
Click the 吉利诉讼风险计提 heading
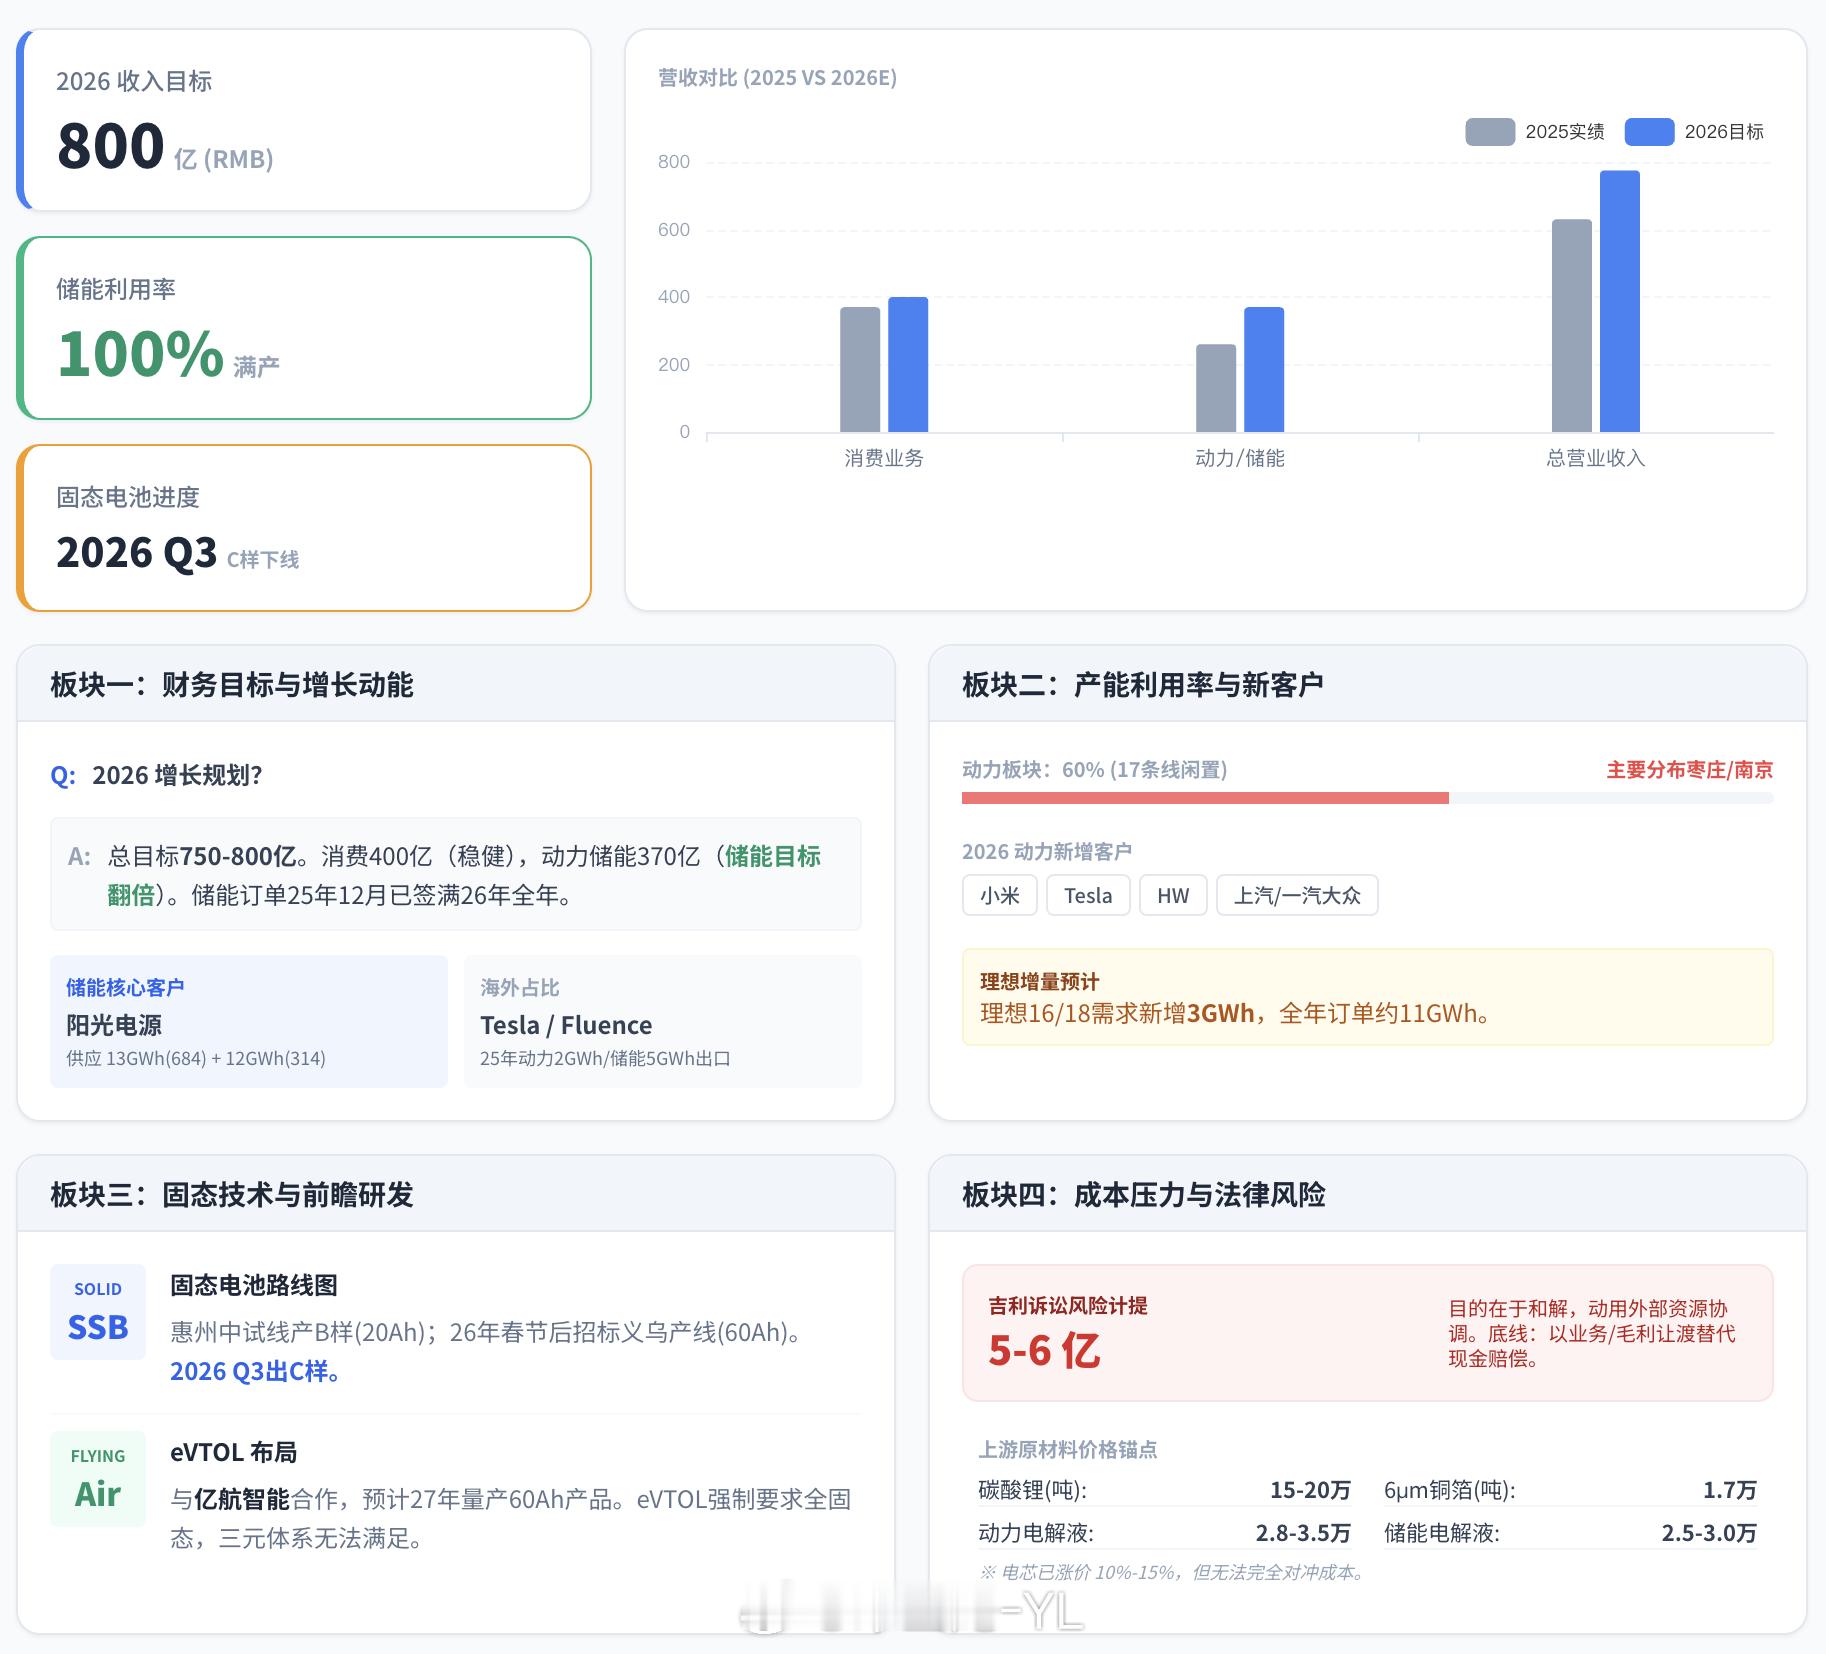click(1068, 1306)
